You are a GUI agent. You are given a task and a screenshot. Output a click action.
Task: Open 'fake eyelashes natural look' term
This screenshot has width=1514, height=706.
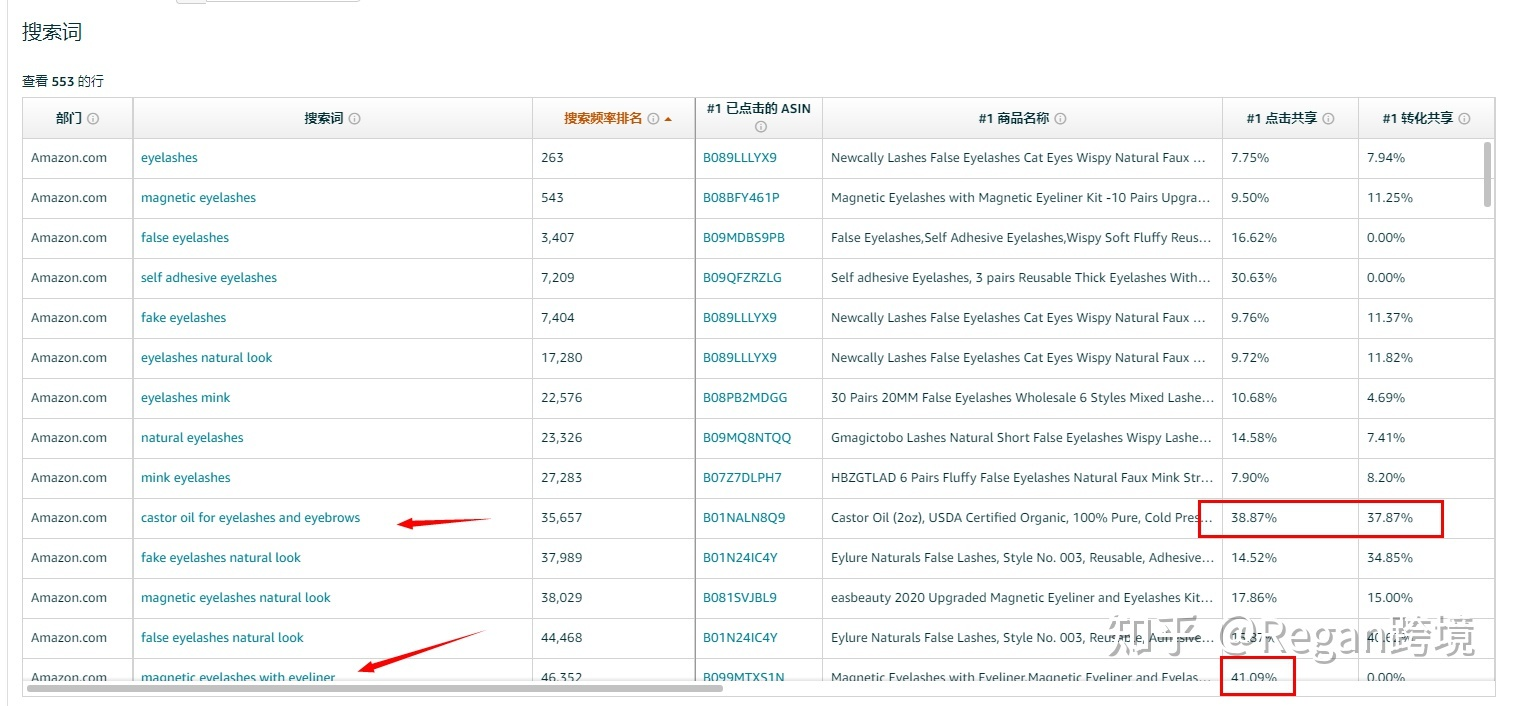pyautogui.click(x=221, y=558)
